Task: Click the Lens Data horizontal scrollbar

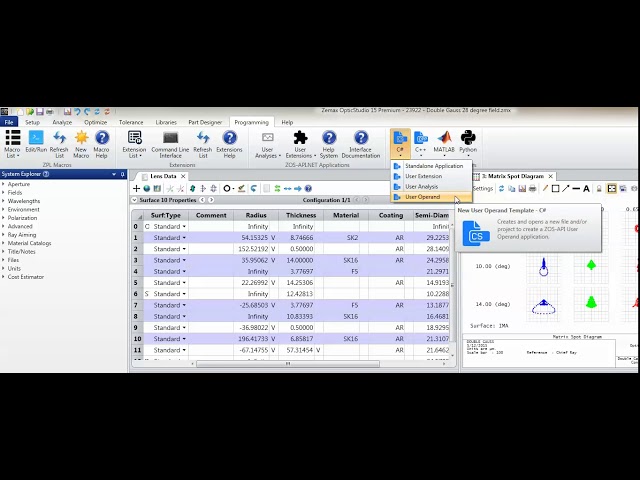Action: 288,364
